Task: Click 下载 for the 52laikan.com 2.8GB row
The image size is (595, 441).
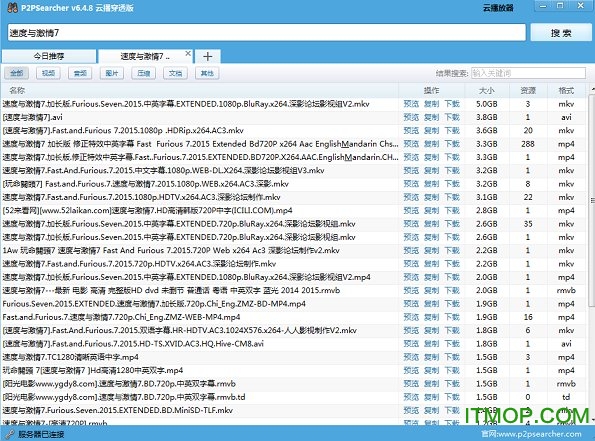Action: pos(452,210)
